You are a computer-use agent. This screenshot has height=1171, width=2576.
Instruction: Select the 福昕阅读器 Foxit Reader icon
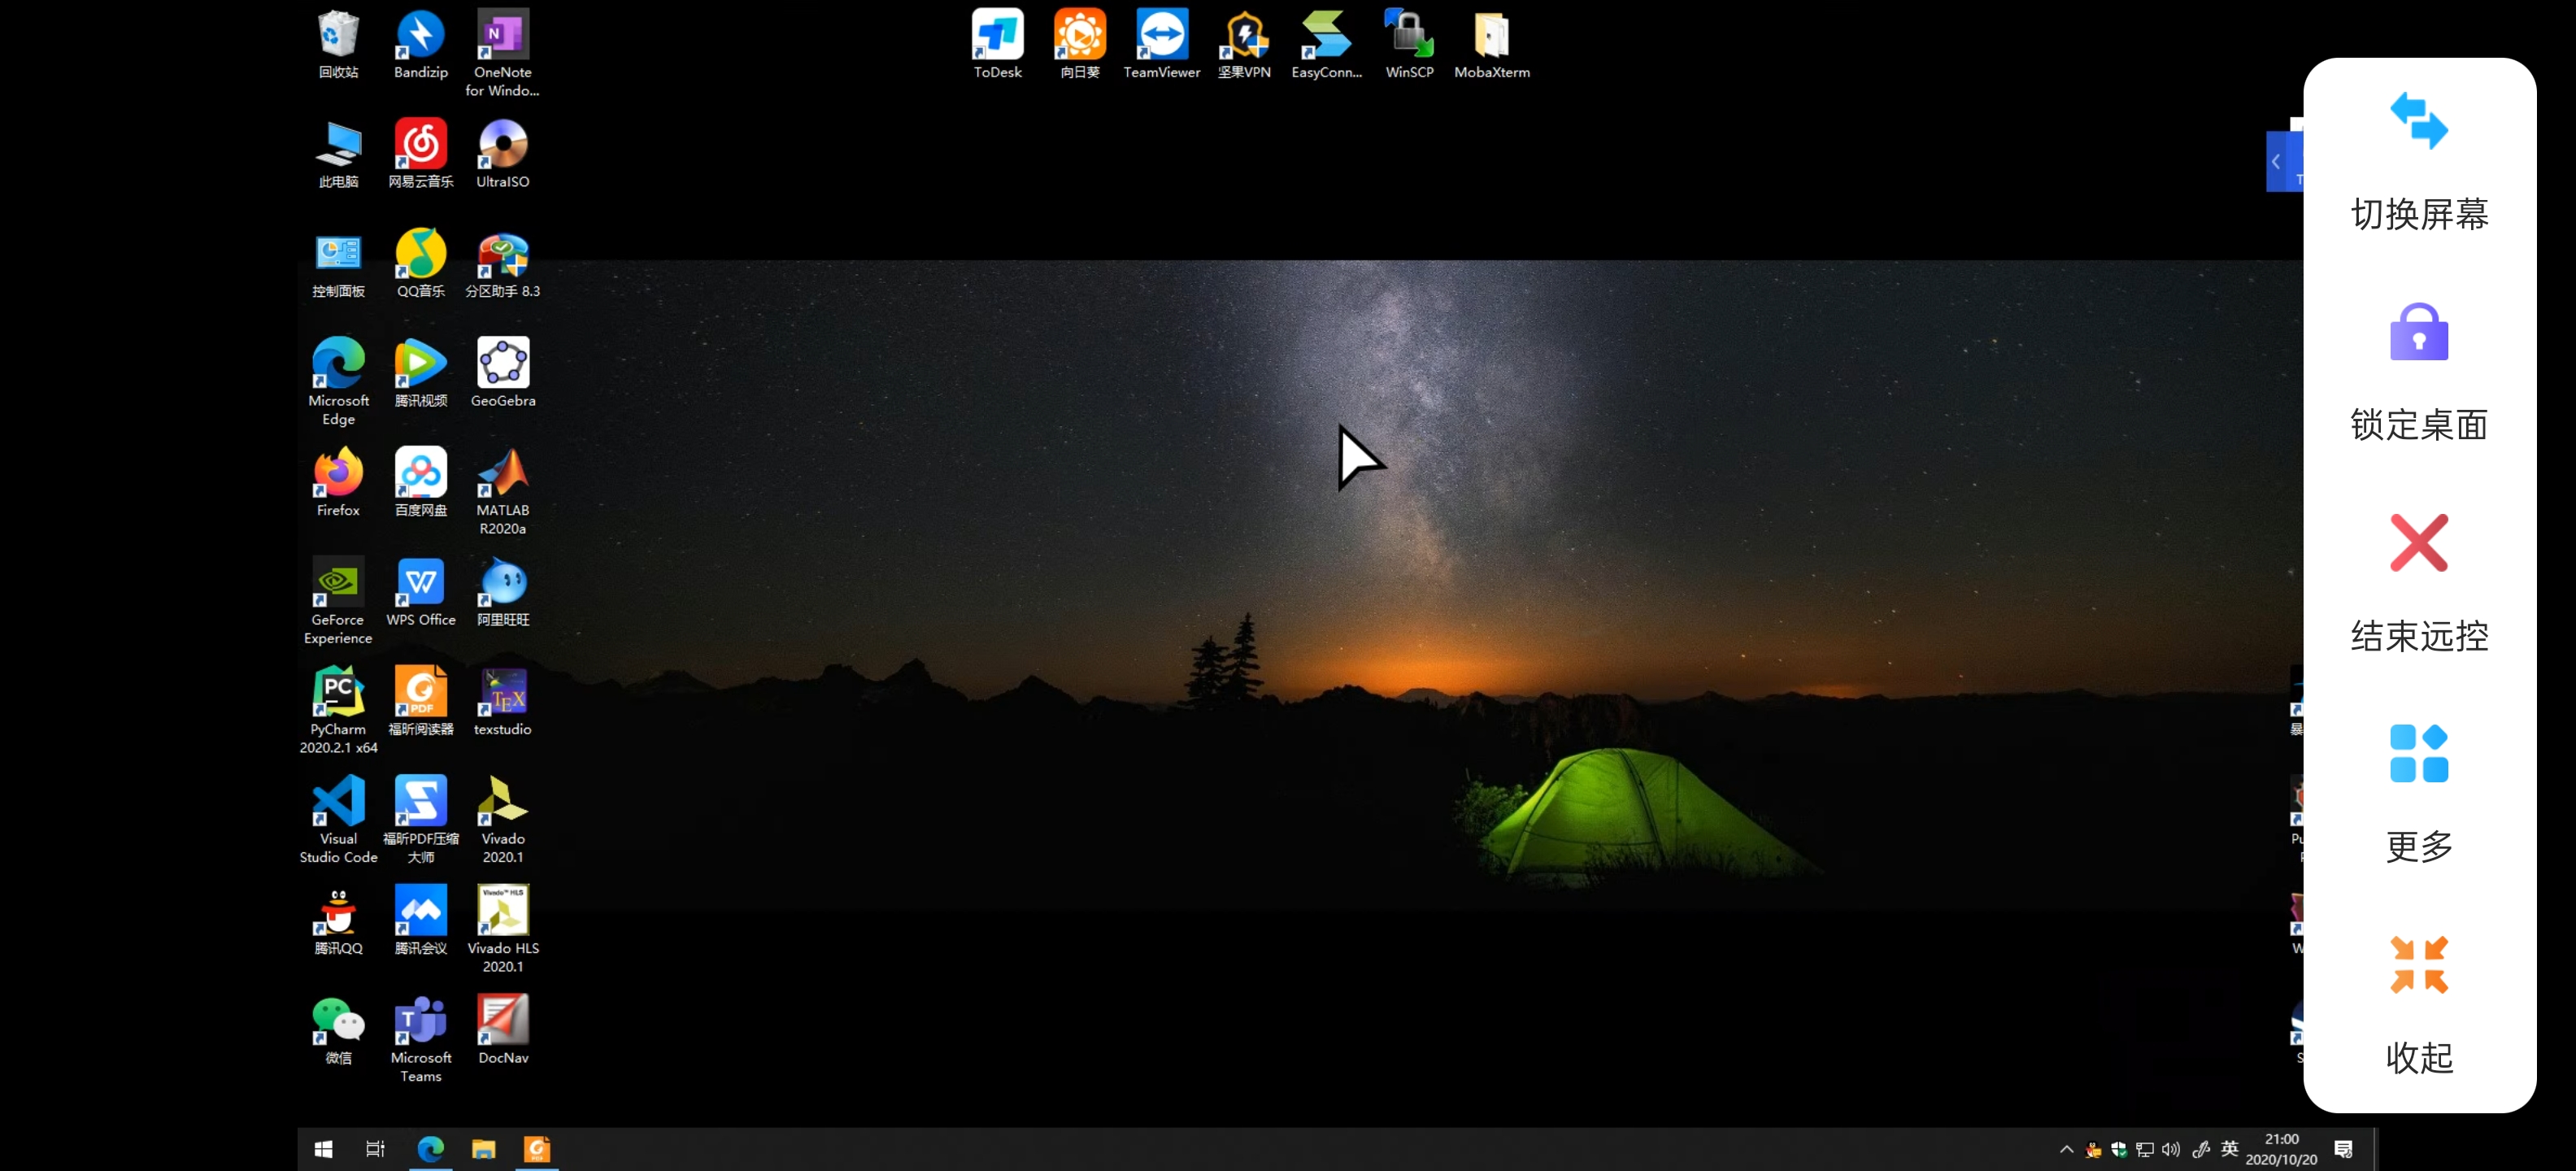420,702
